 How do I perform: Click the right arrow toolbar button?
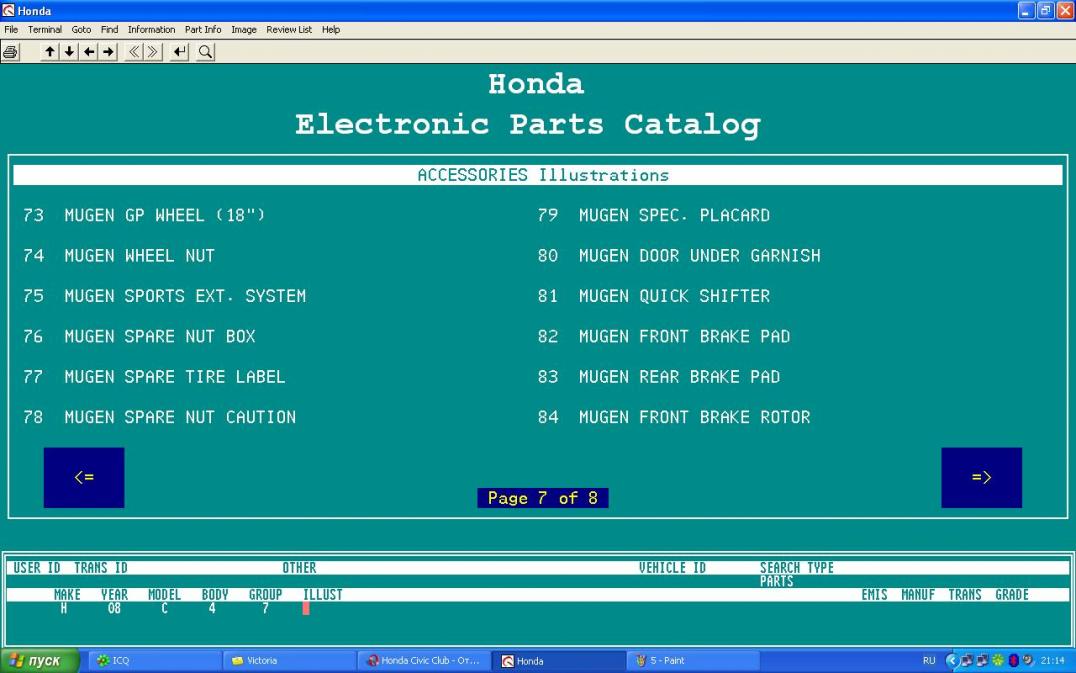pyautogui.click(x=108, y=52)
